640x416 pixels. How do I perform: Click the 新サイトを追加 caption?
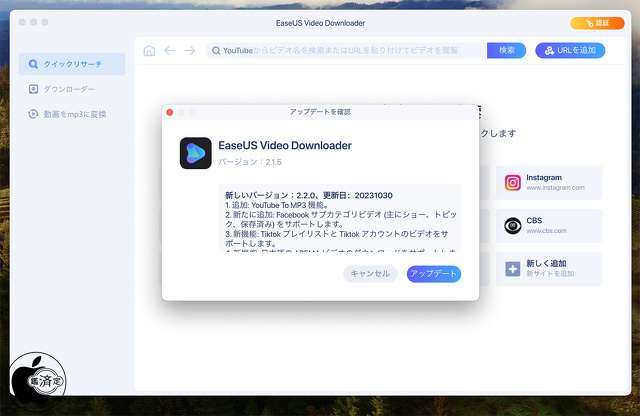550,274
